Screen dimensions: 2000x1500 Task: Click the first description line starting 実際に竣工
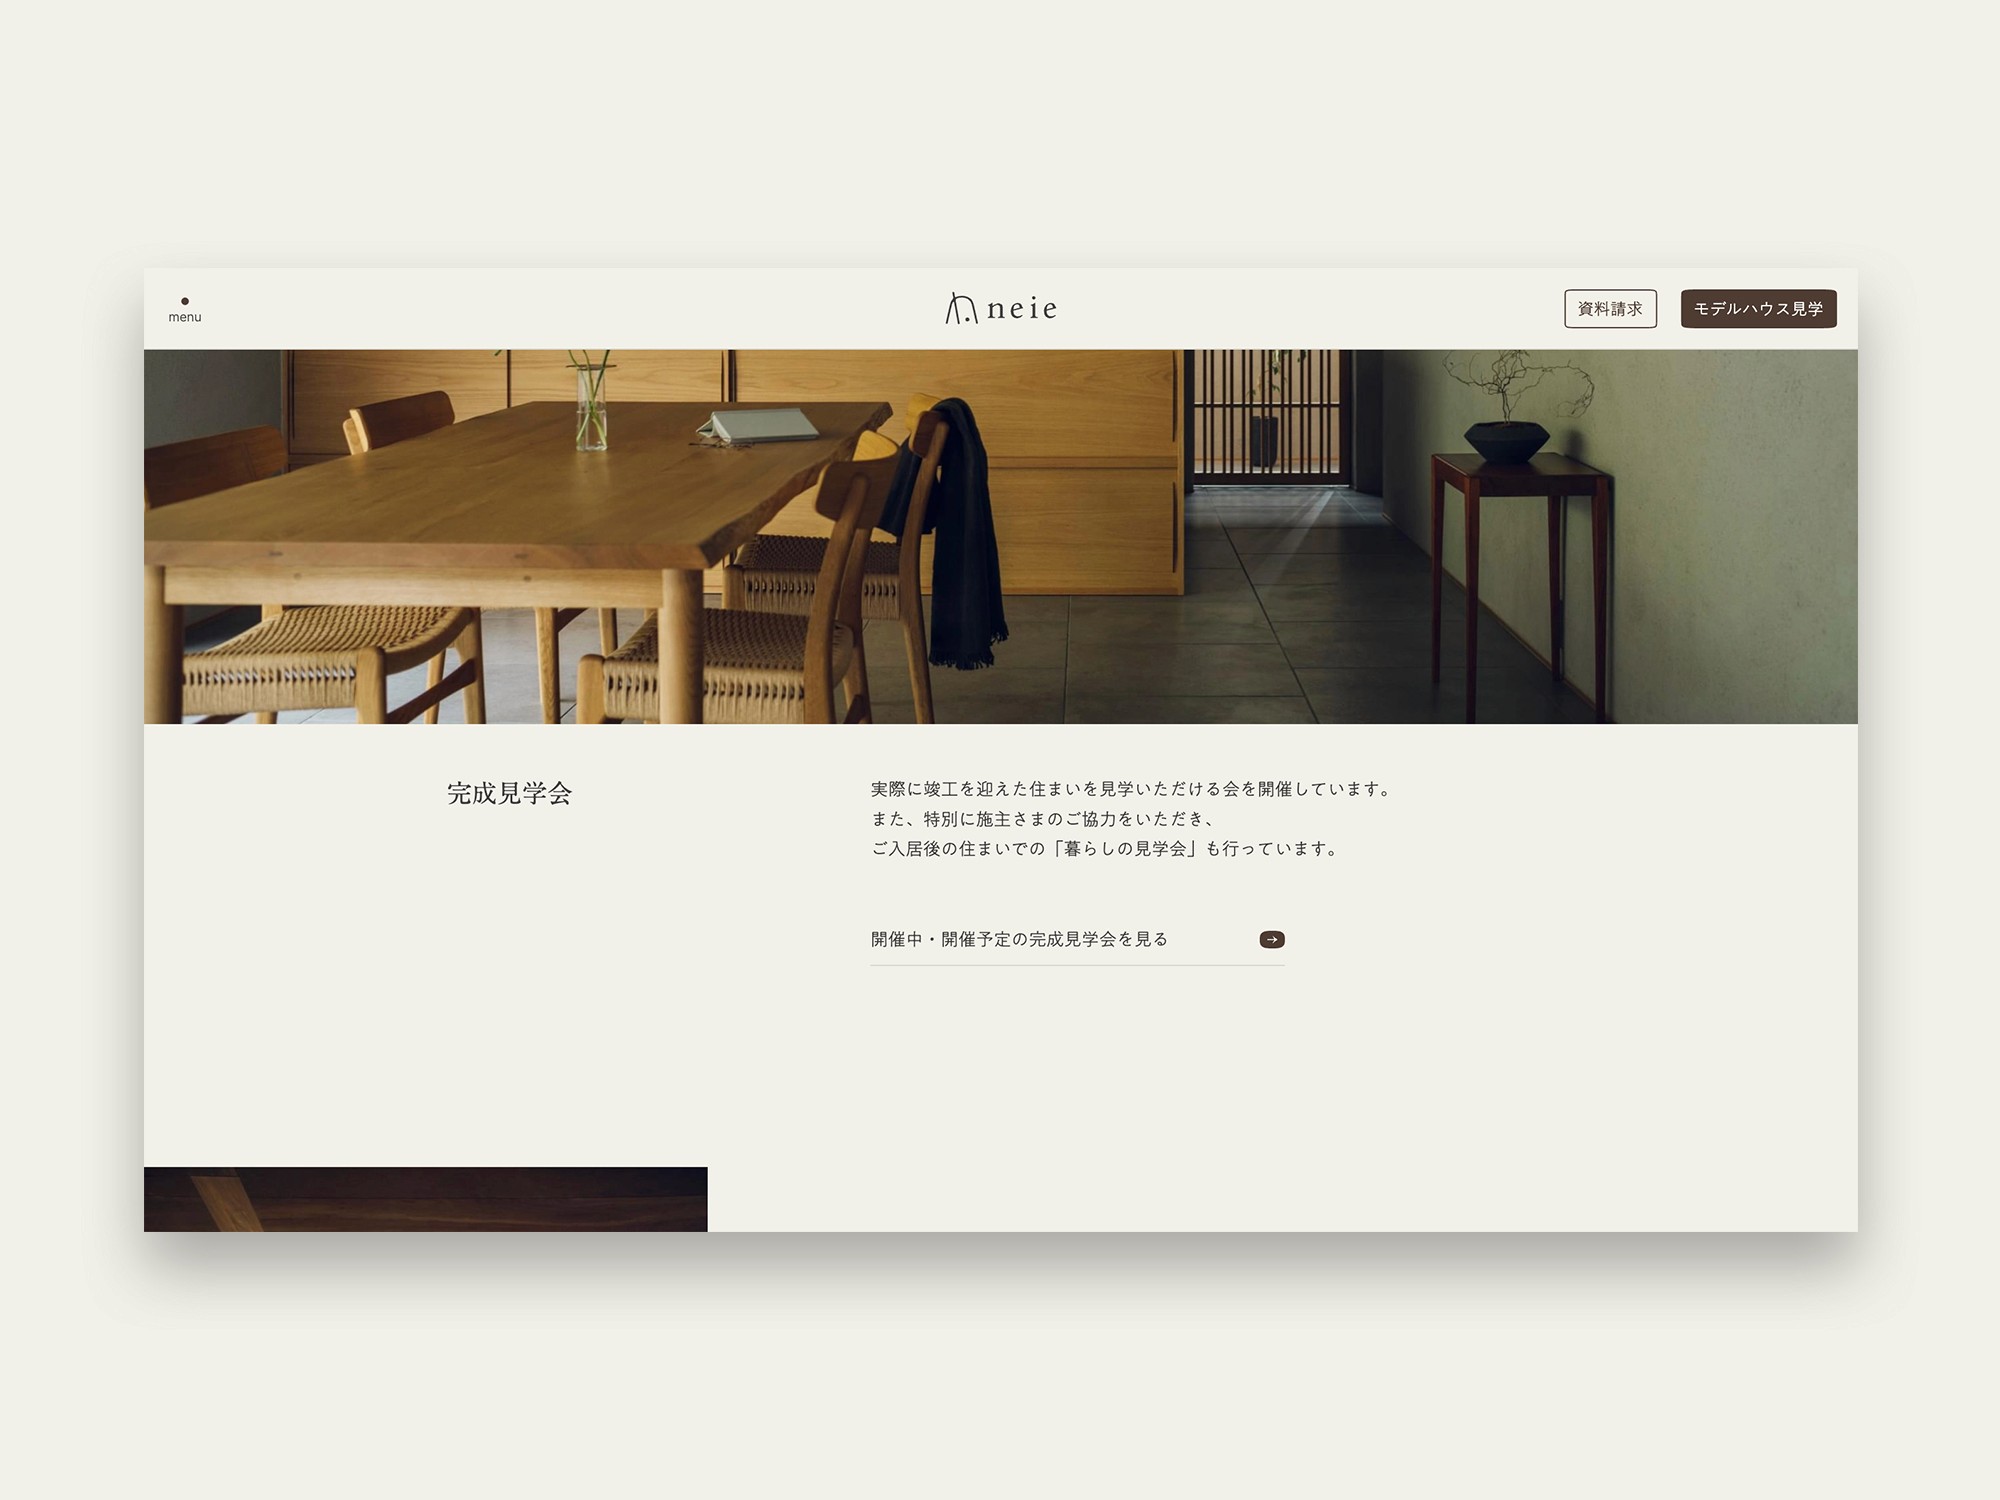tap(1130, 789)
